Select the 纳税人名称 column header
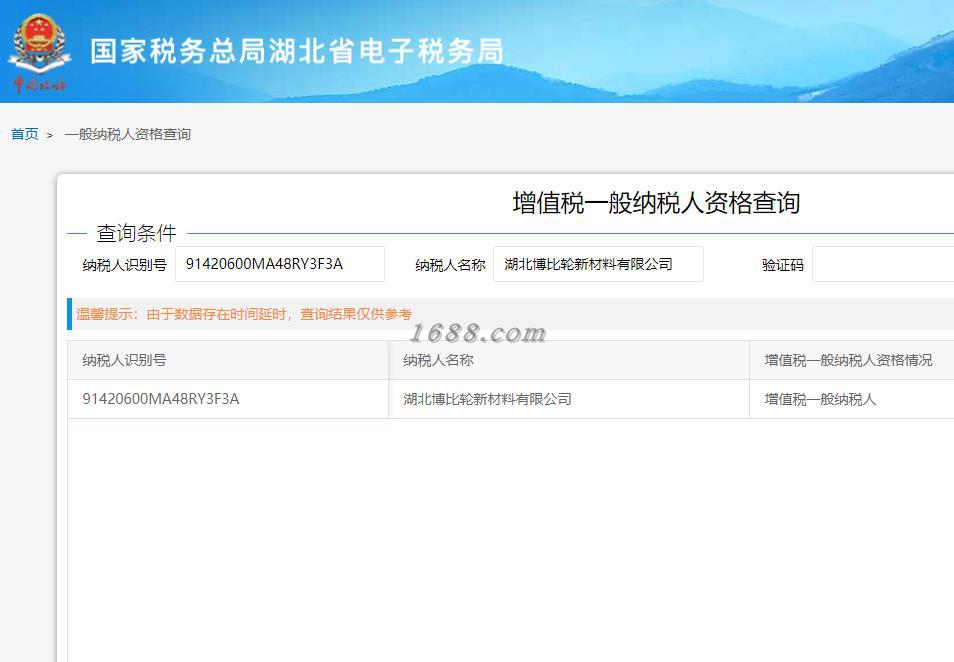 pos(569,360)
